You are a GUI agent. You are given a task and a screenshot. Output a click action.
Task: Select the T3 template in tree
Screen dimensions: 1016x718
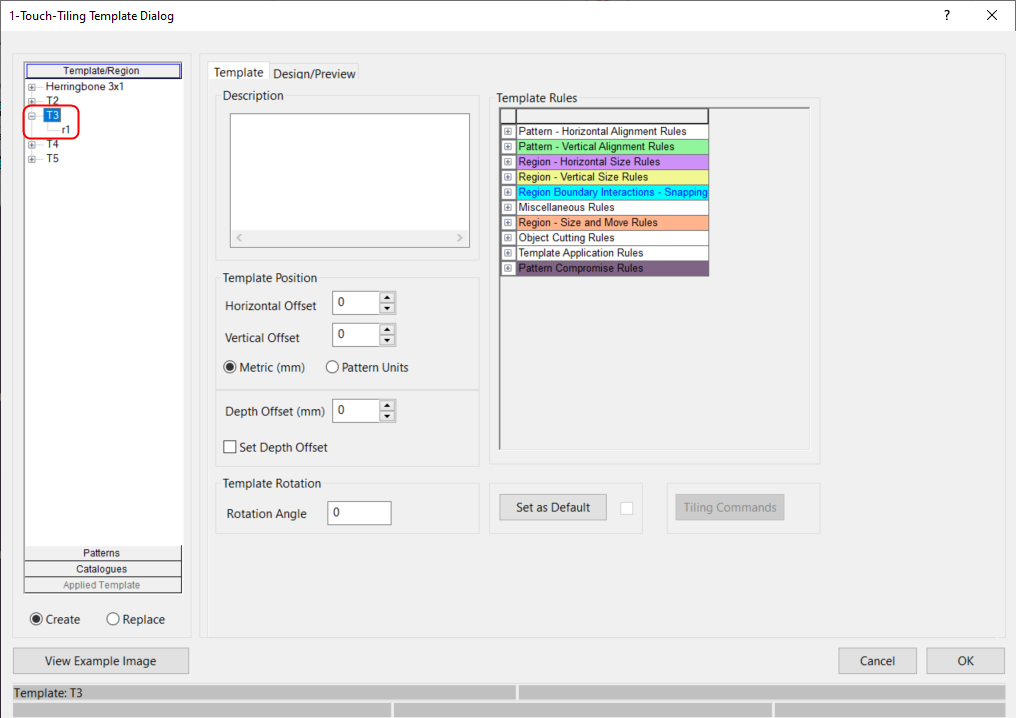point(52,115)
